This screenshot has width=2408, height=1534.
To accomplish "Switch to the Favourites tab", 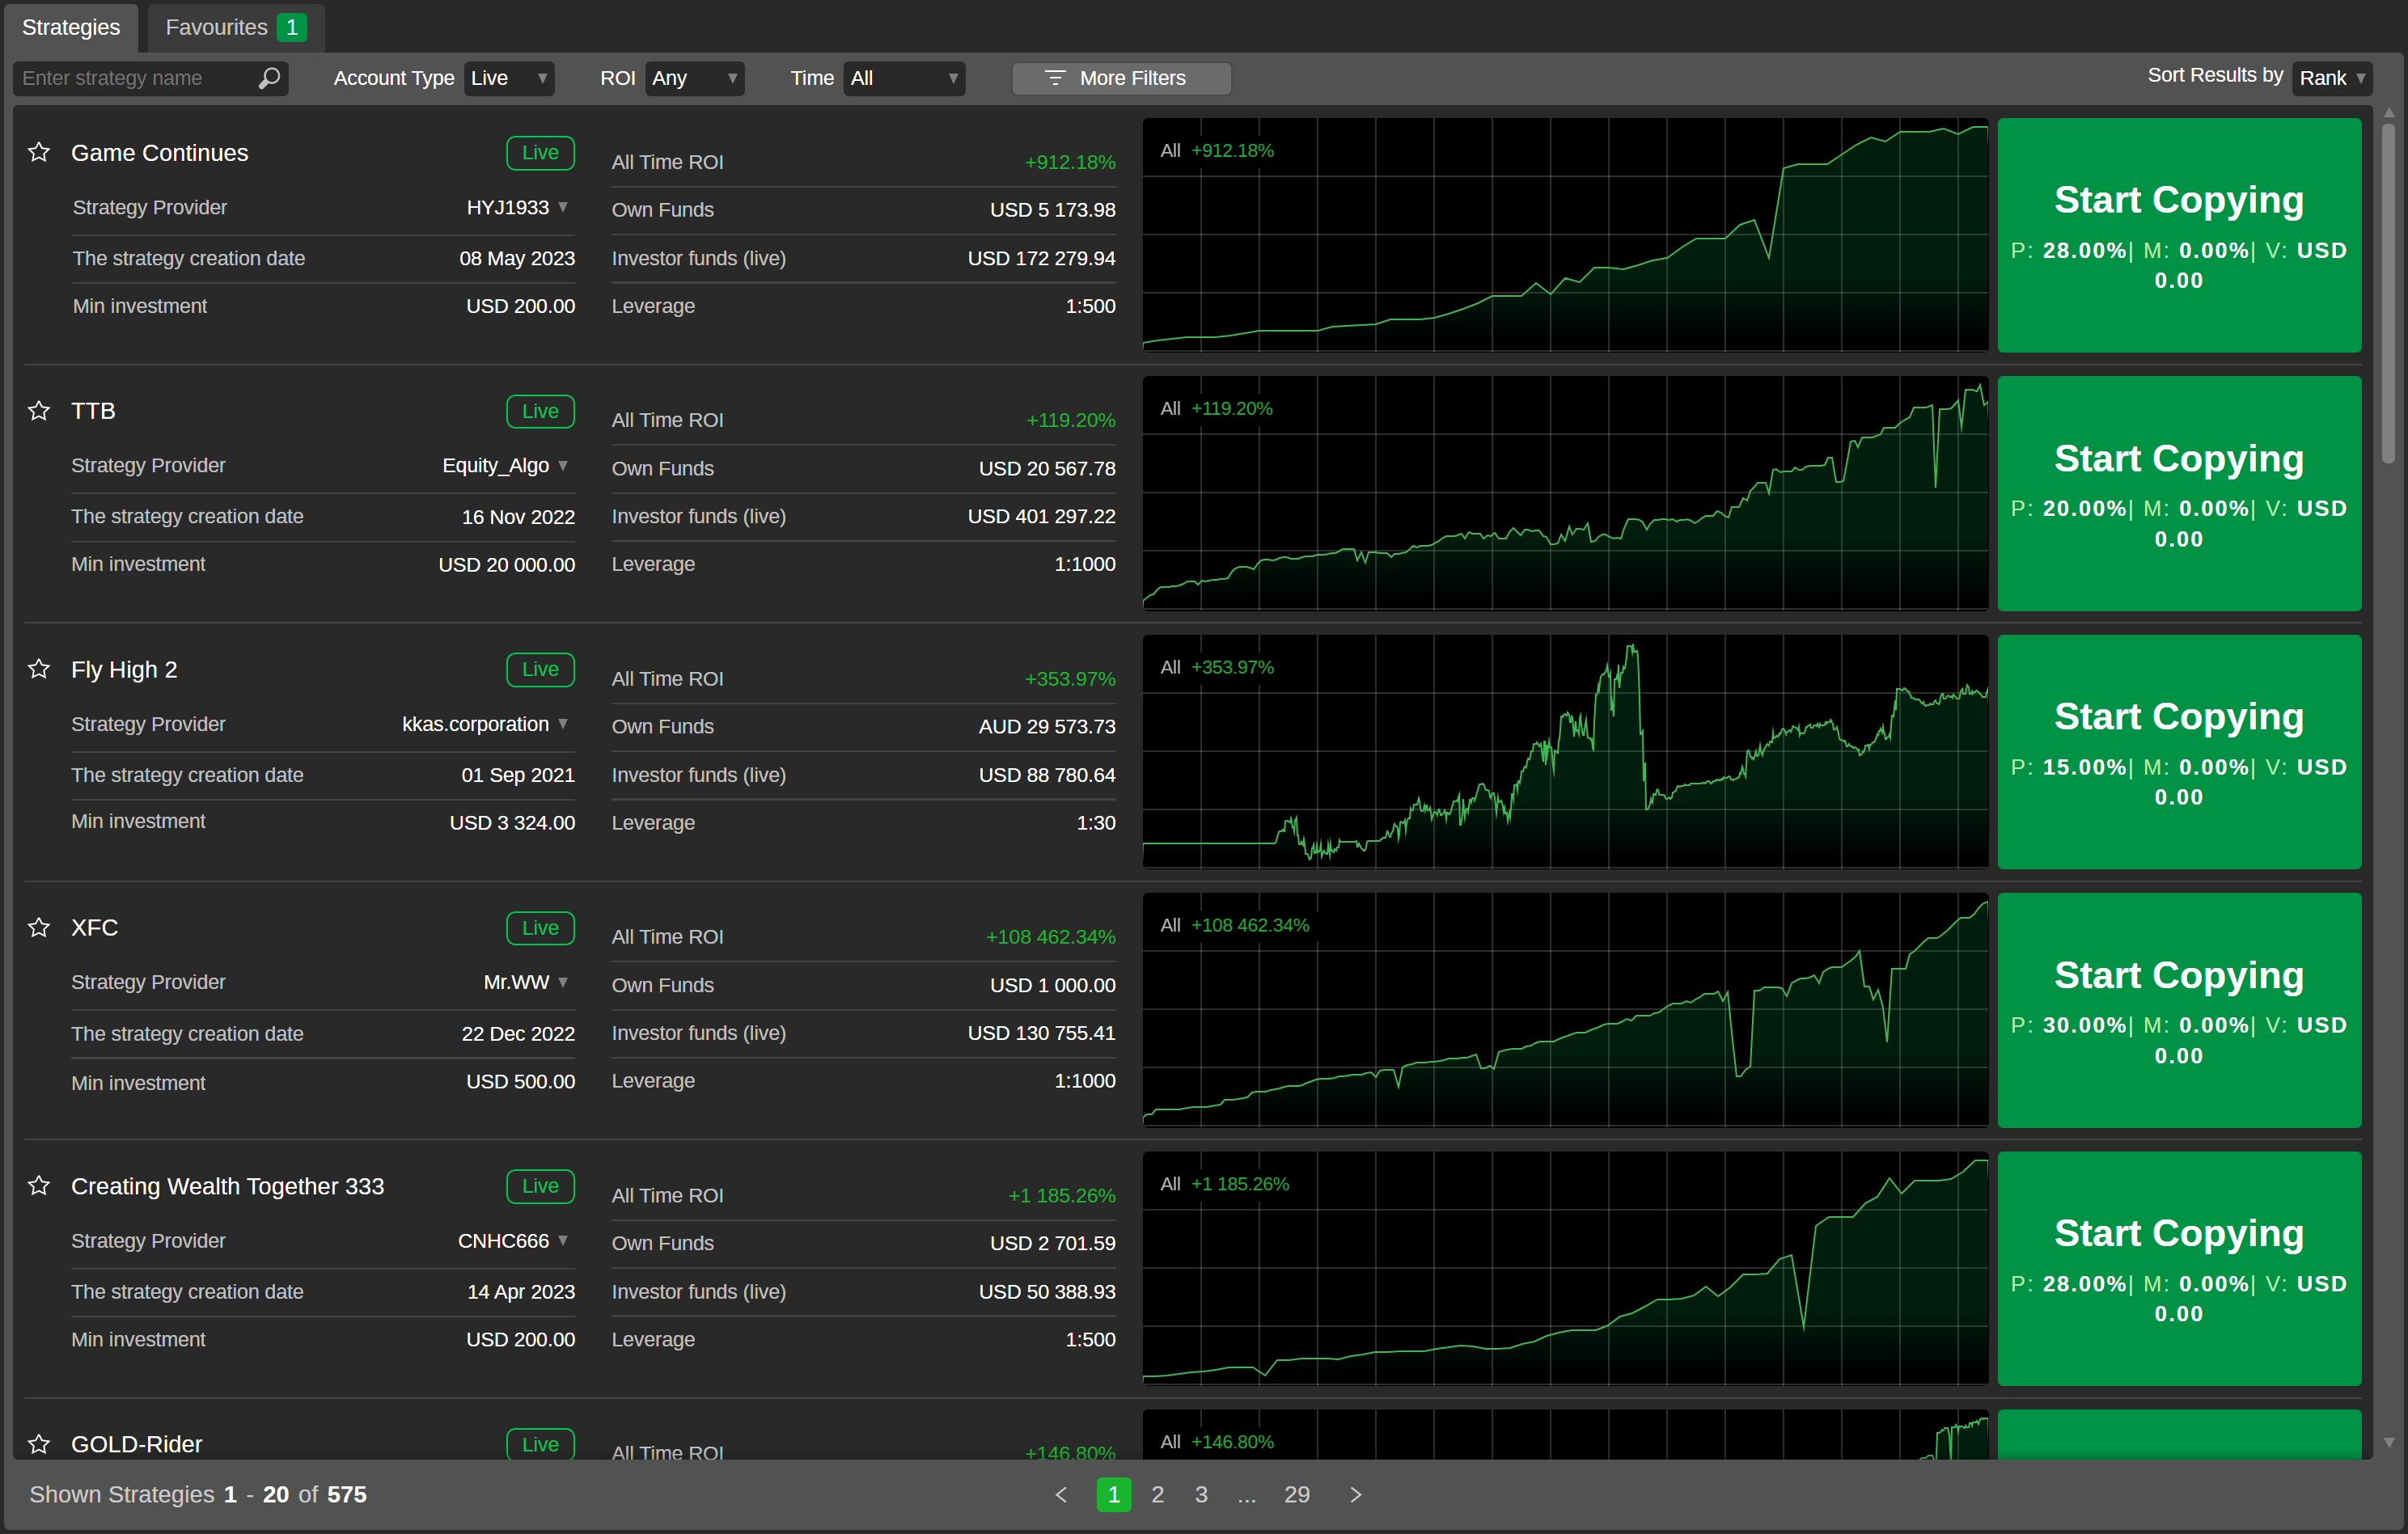I will click(x=216, y=27).
